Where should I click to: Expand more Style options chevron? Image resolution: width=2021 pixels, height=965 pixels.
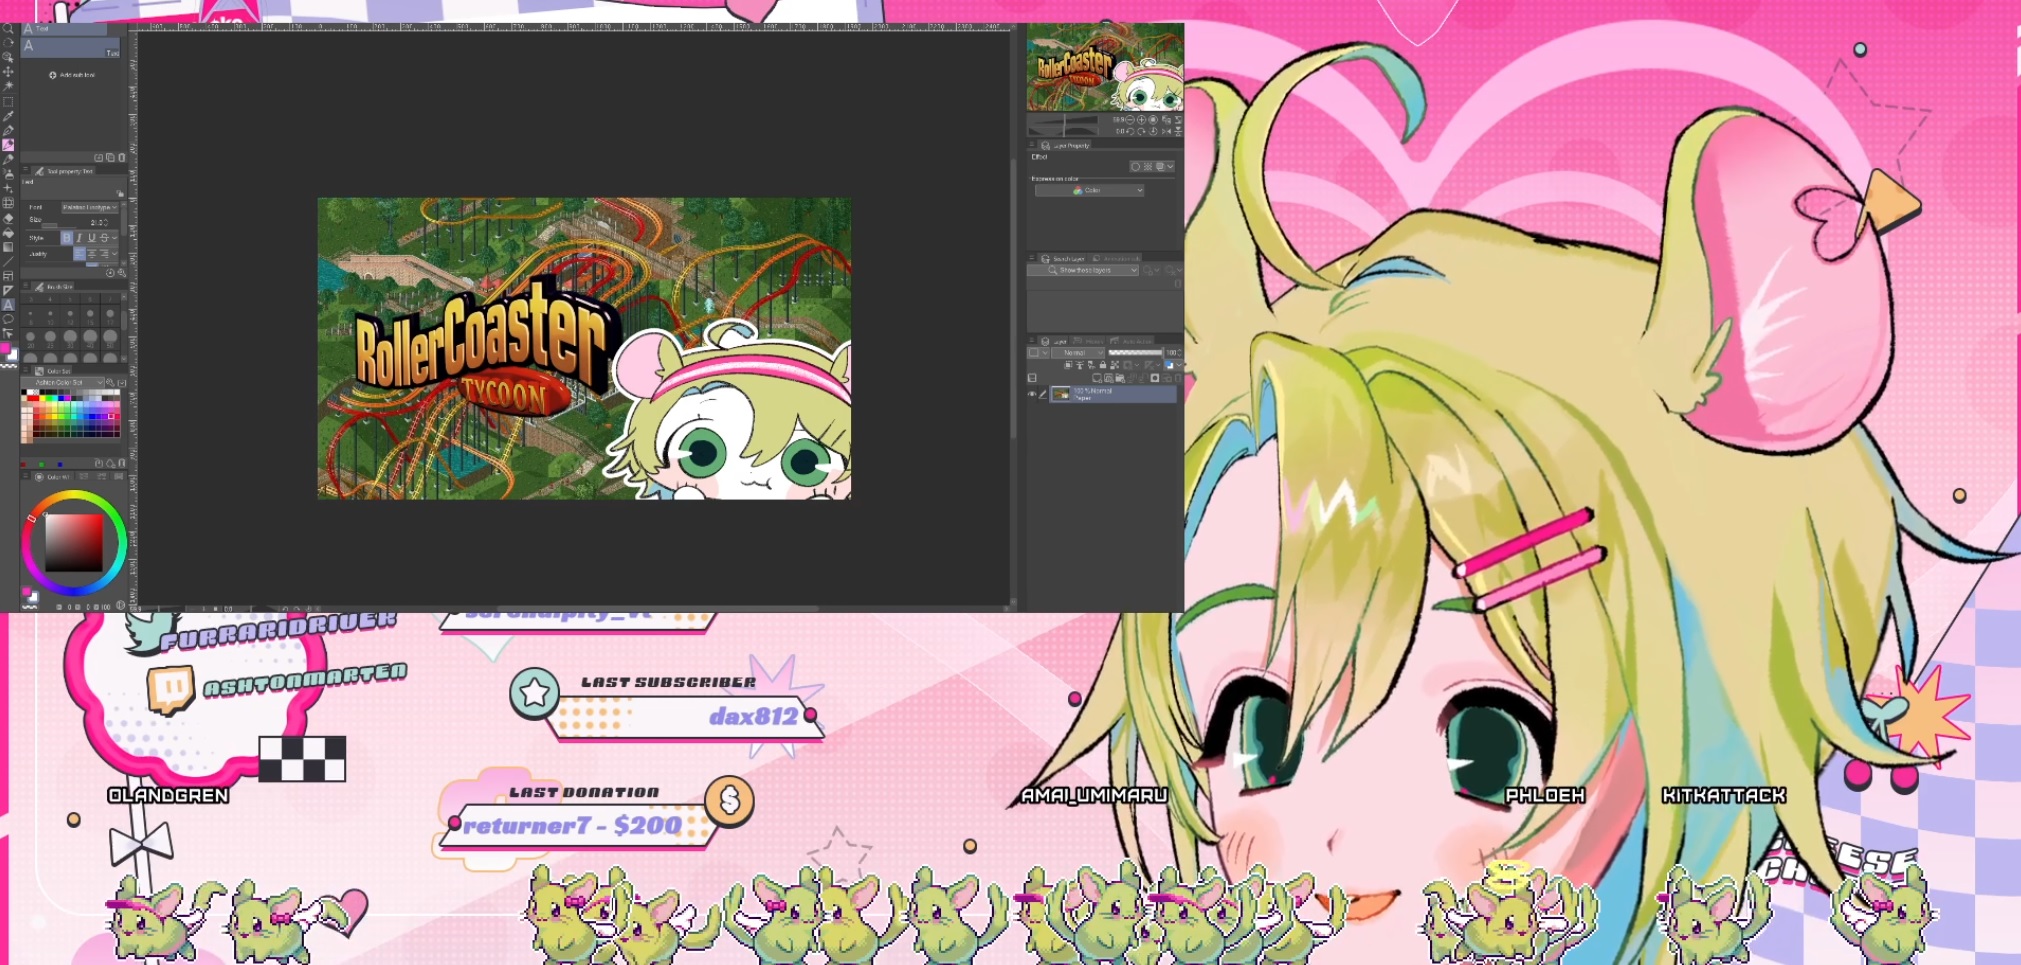coord(114,238)
